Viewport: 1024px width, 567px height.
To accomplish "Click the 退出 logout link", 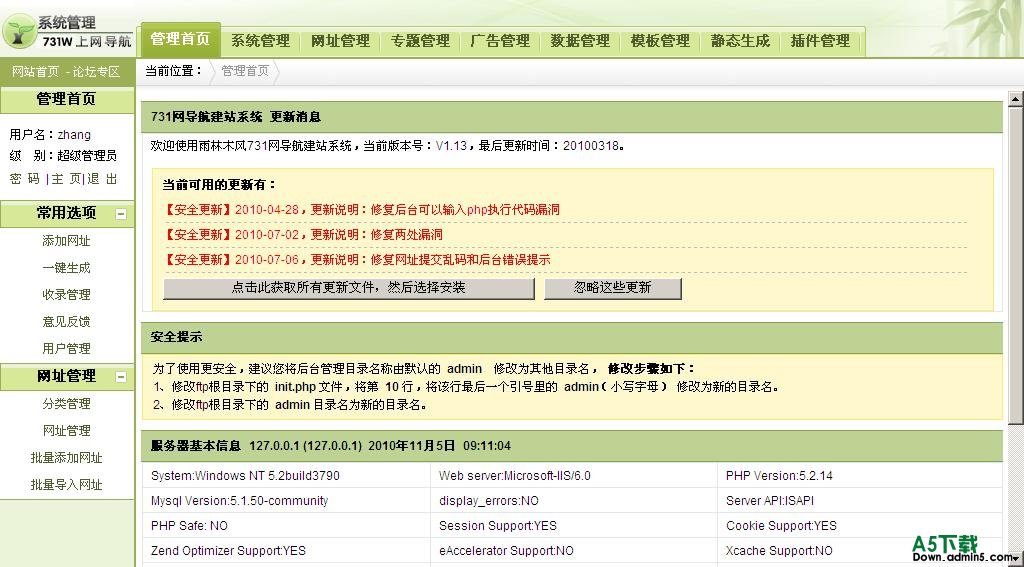I will click(x=103, y=179).
